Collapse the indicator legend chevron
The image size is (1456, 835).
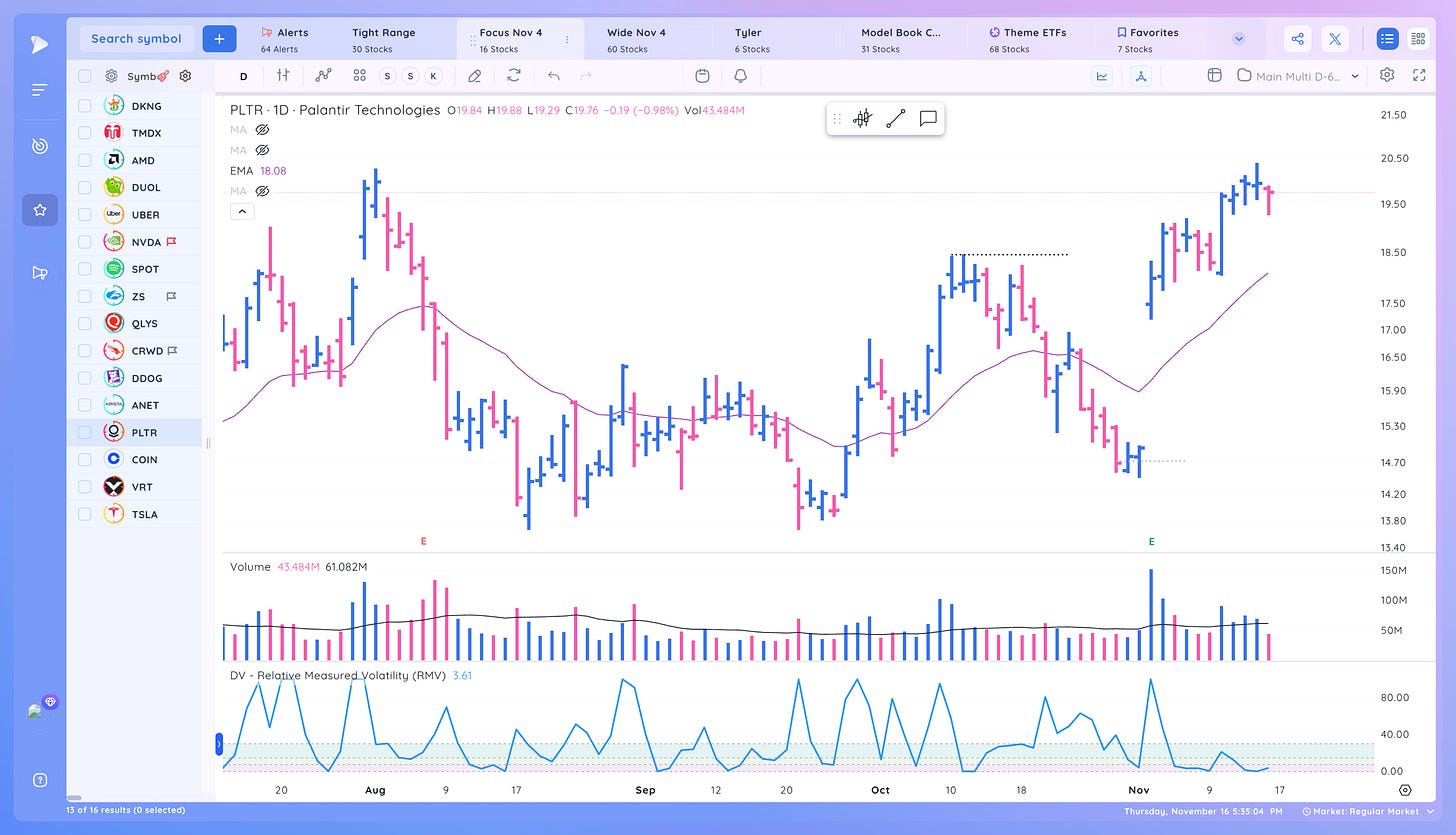point(242,211)
